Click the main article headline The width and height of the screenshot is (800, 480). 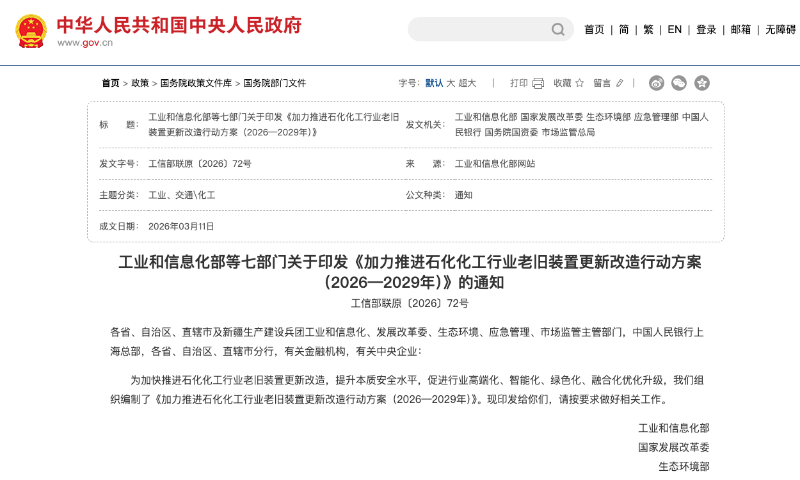click(410, 272)
